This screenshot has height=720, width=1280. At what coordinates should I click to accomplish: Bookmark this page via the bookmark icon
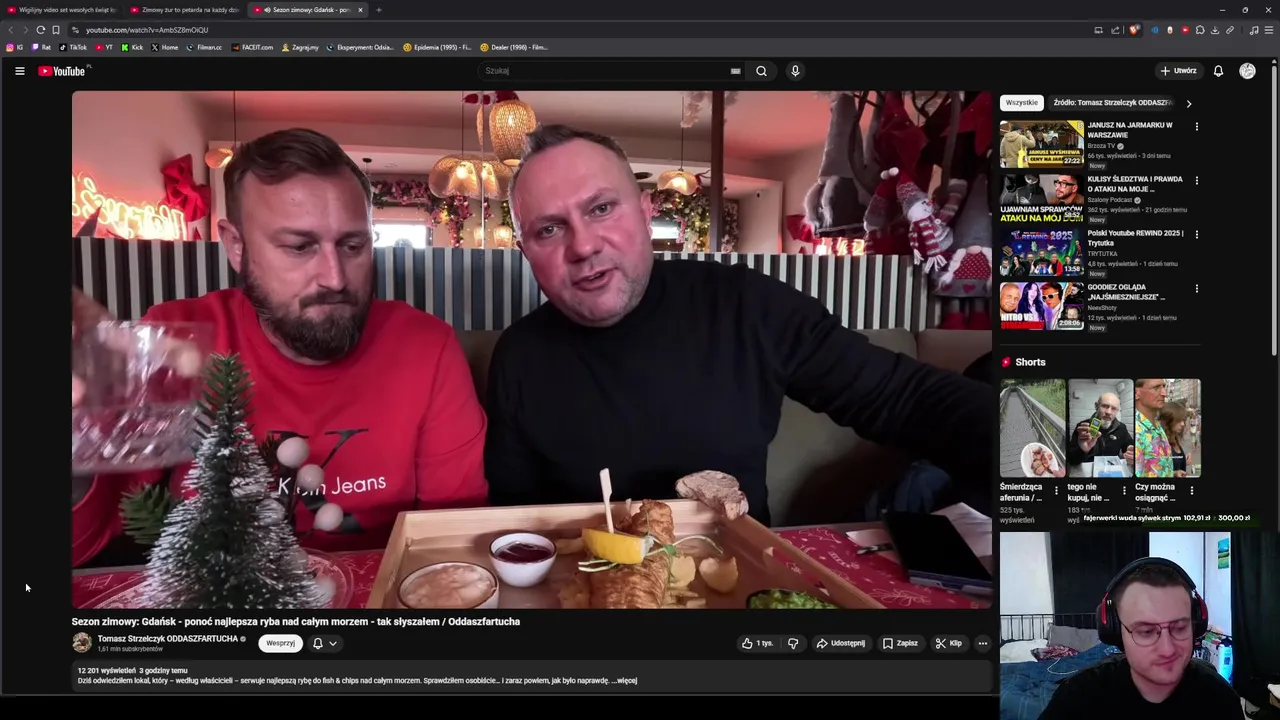pyautogui.click(x=56, y=30)
